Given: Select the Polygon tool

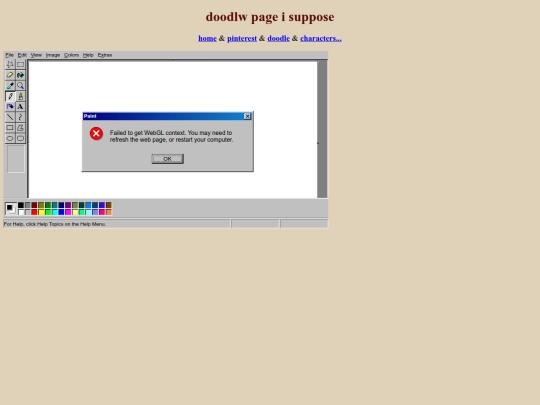Looking at the screenshot, I should pos(20,128).
